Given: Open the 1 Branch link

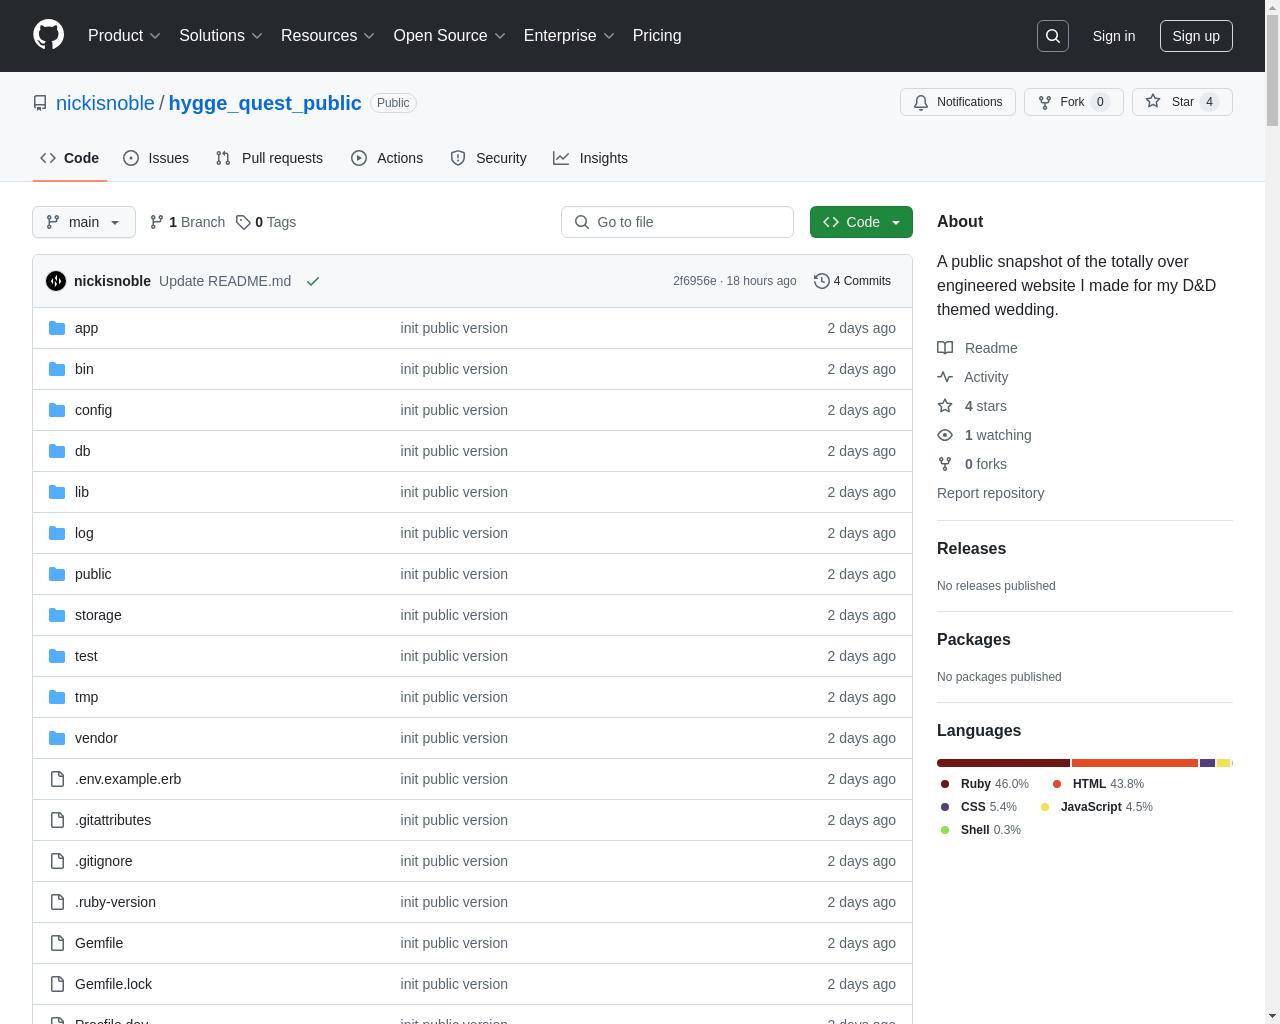Looking at the screenshot, I should click(x=187, y=222).
